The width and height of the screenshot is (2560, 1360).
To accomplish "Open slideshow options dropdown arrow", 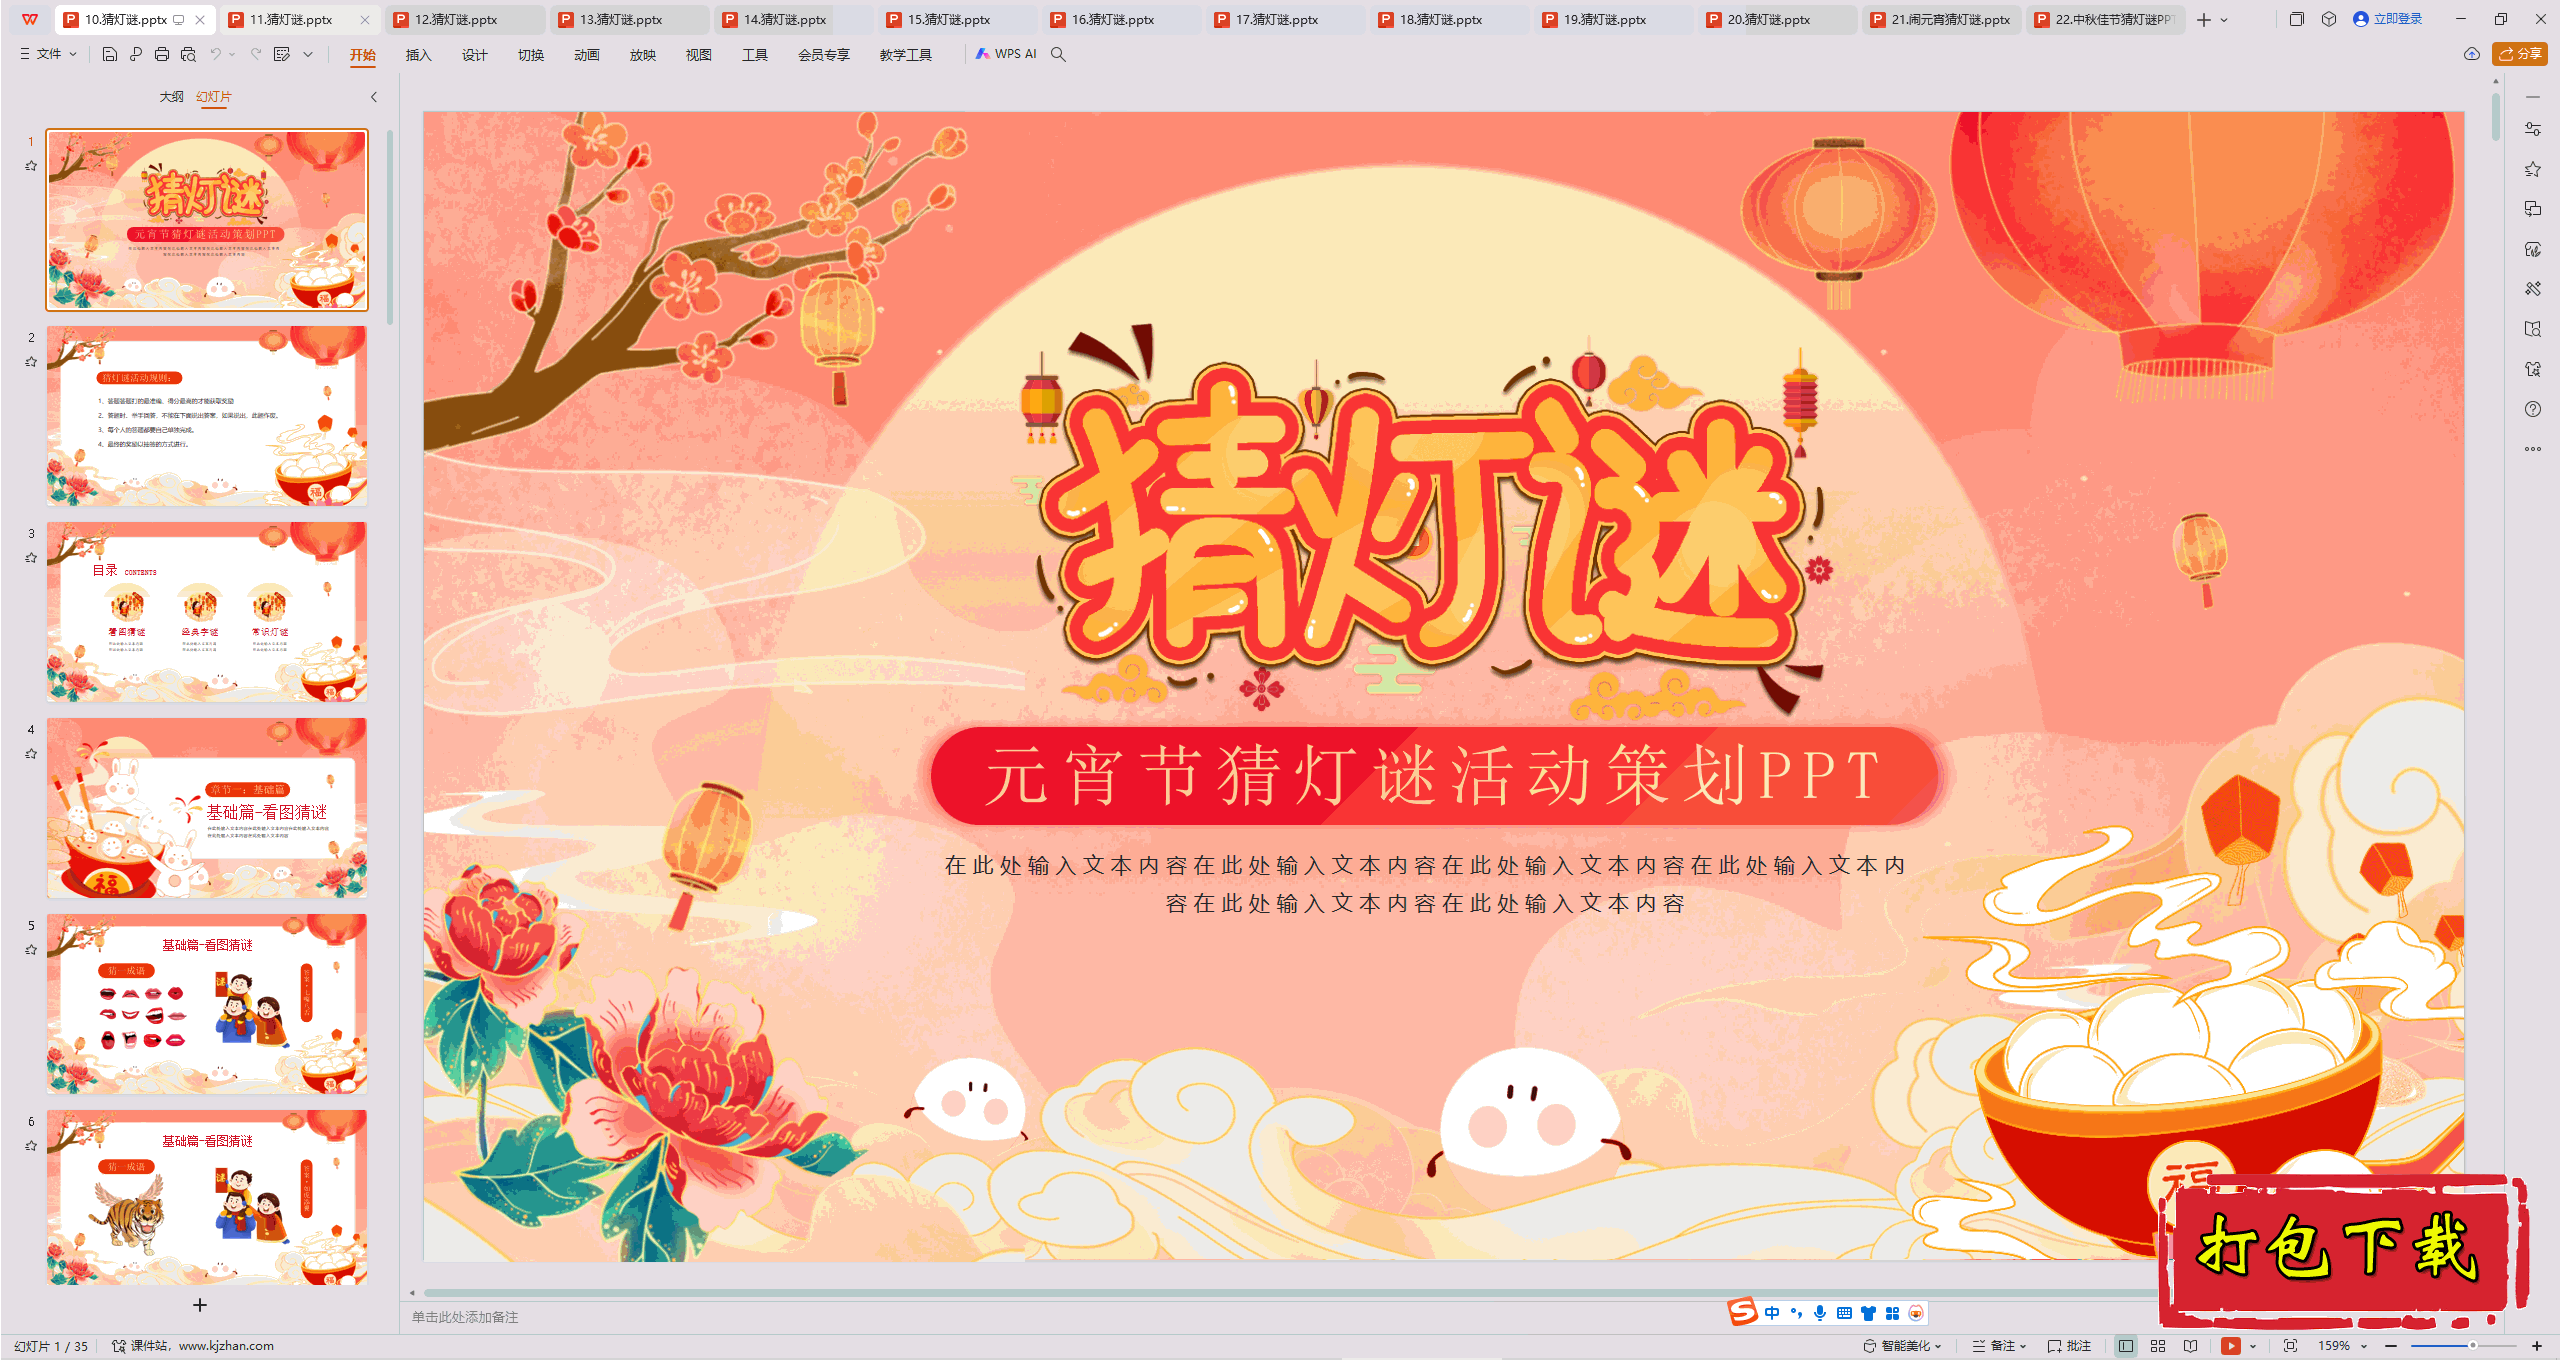I will pos(2253,1346).
